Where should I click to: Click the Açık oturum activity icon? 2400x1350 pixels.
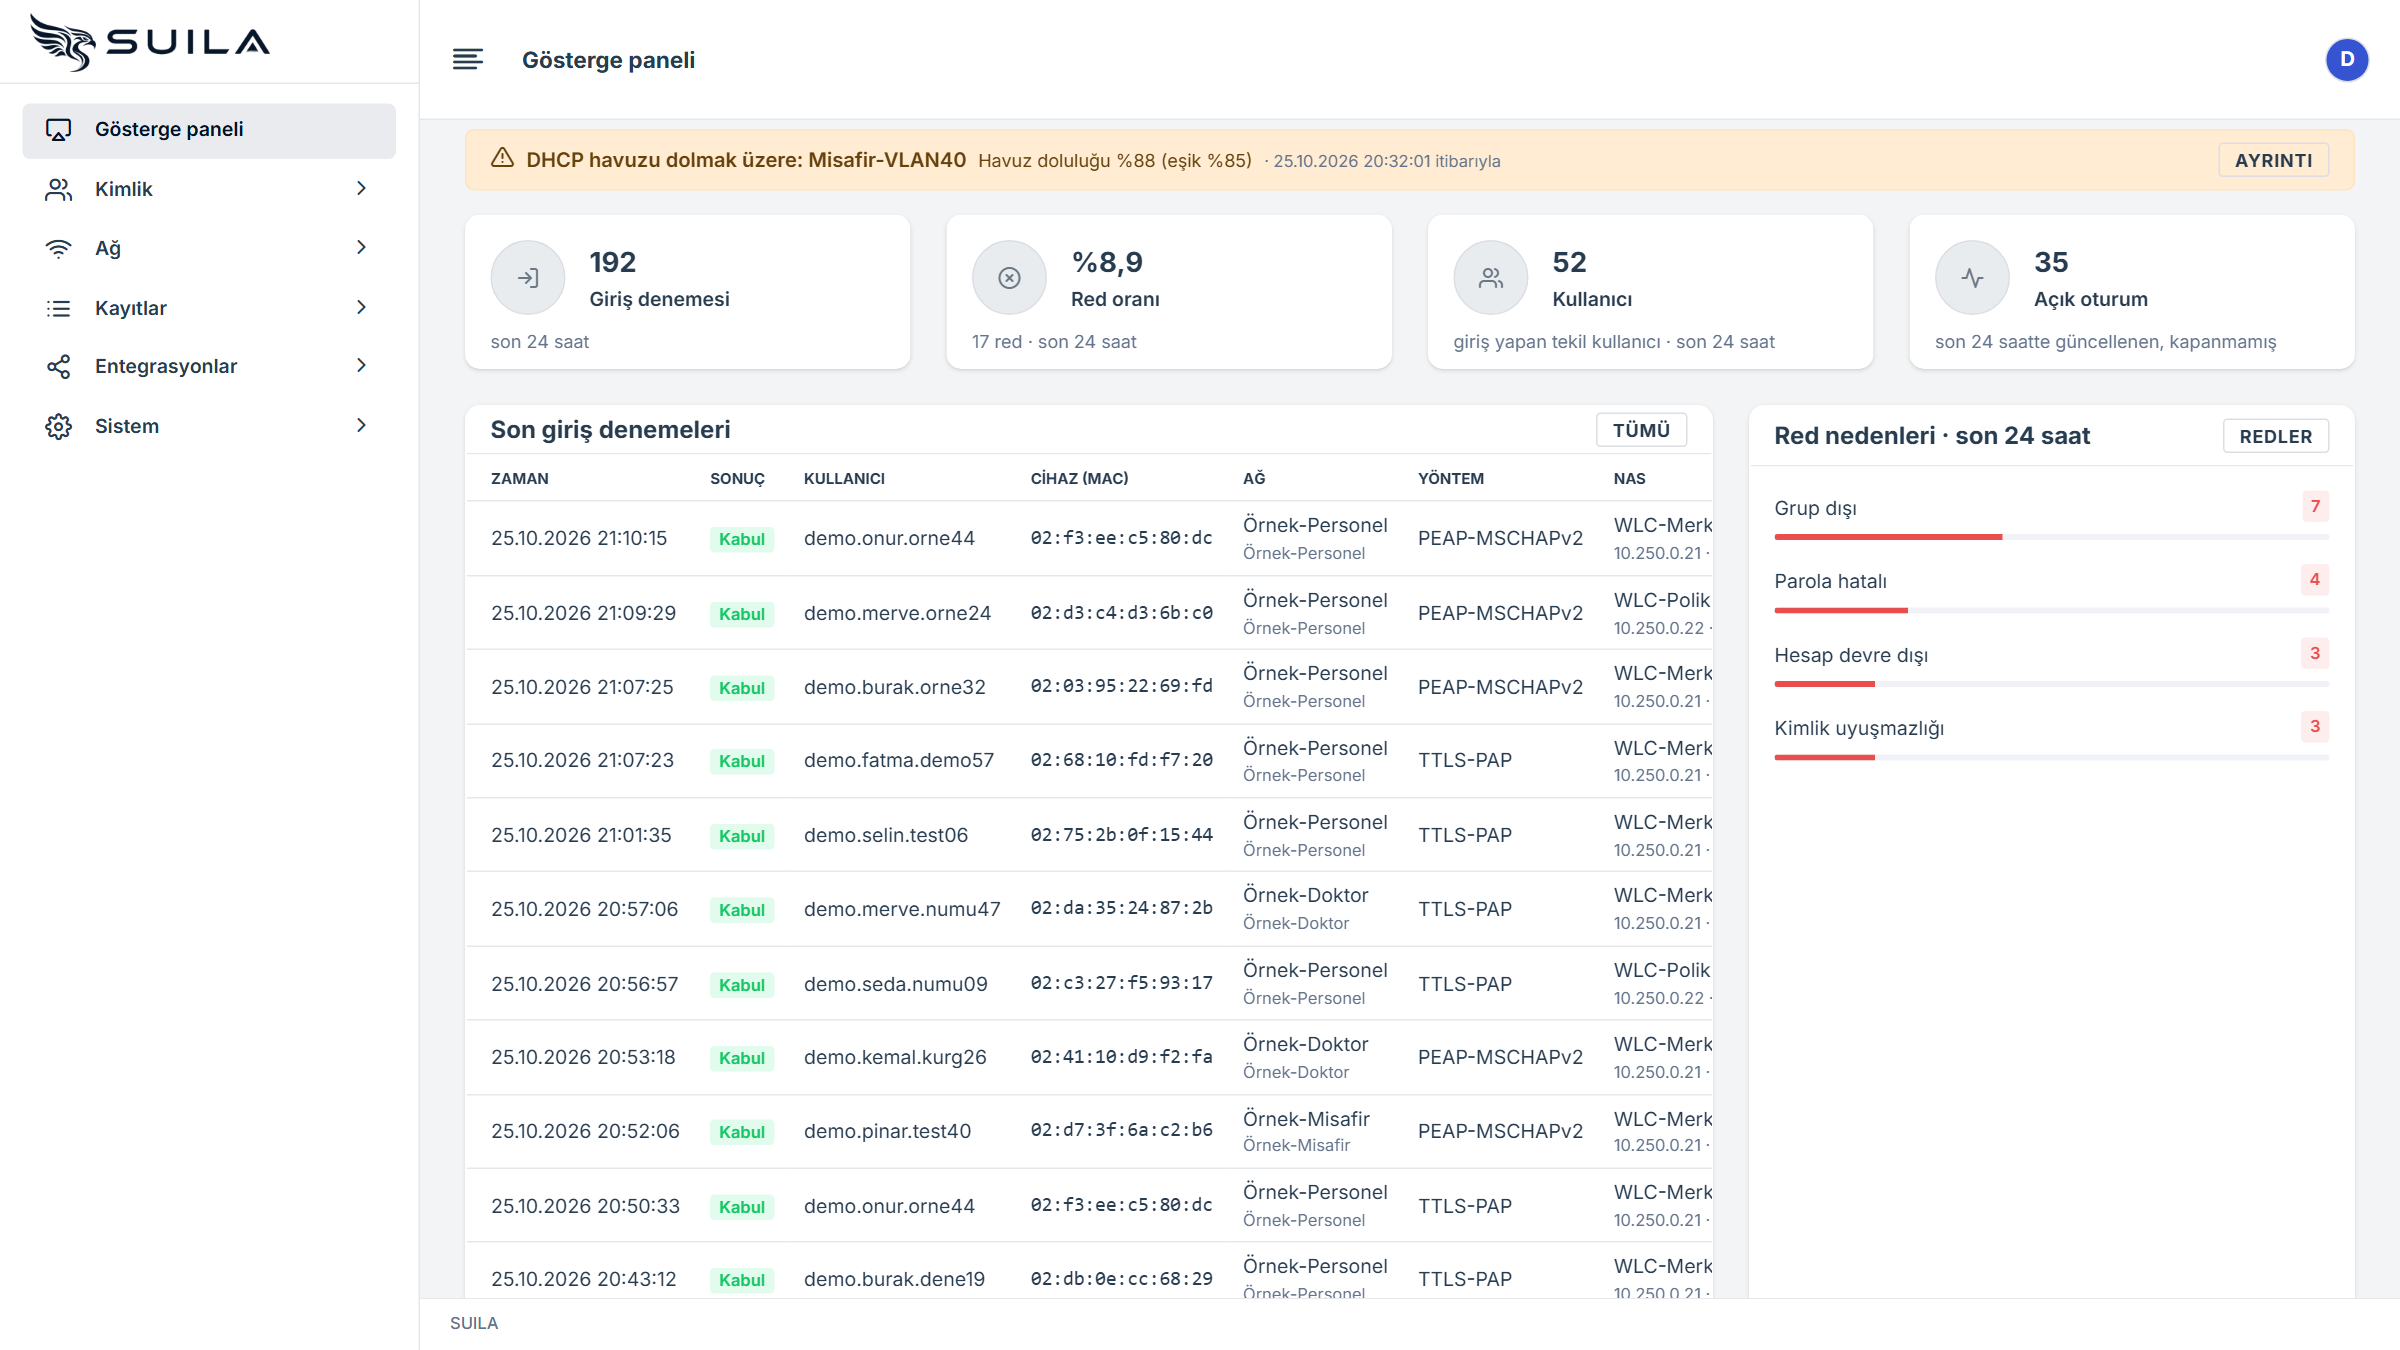(x=1972, y=278)
